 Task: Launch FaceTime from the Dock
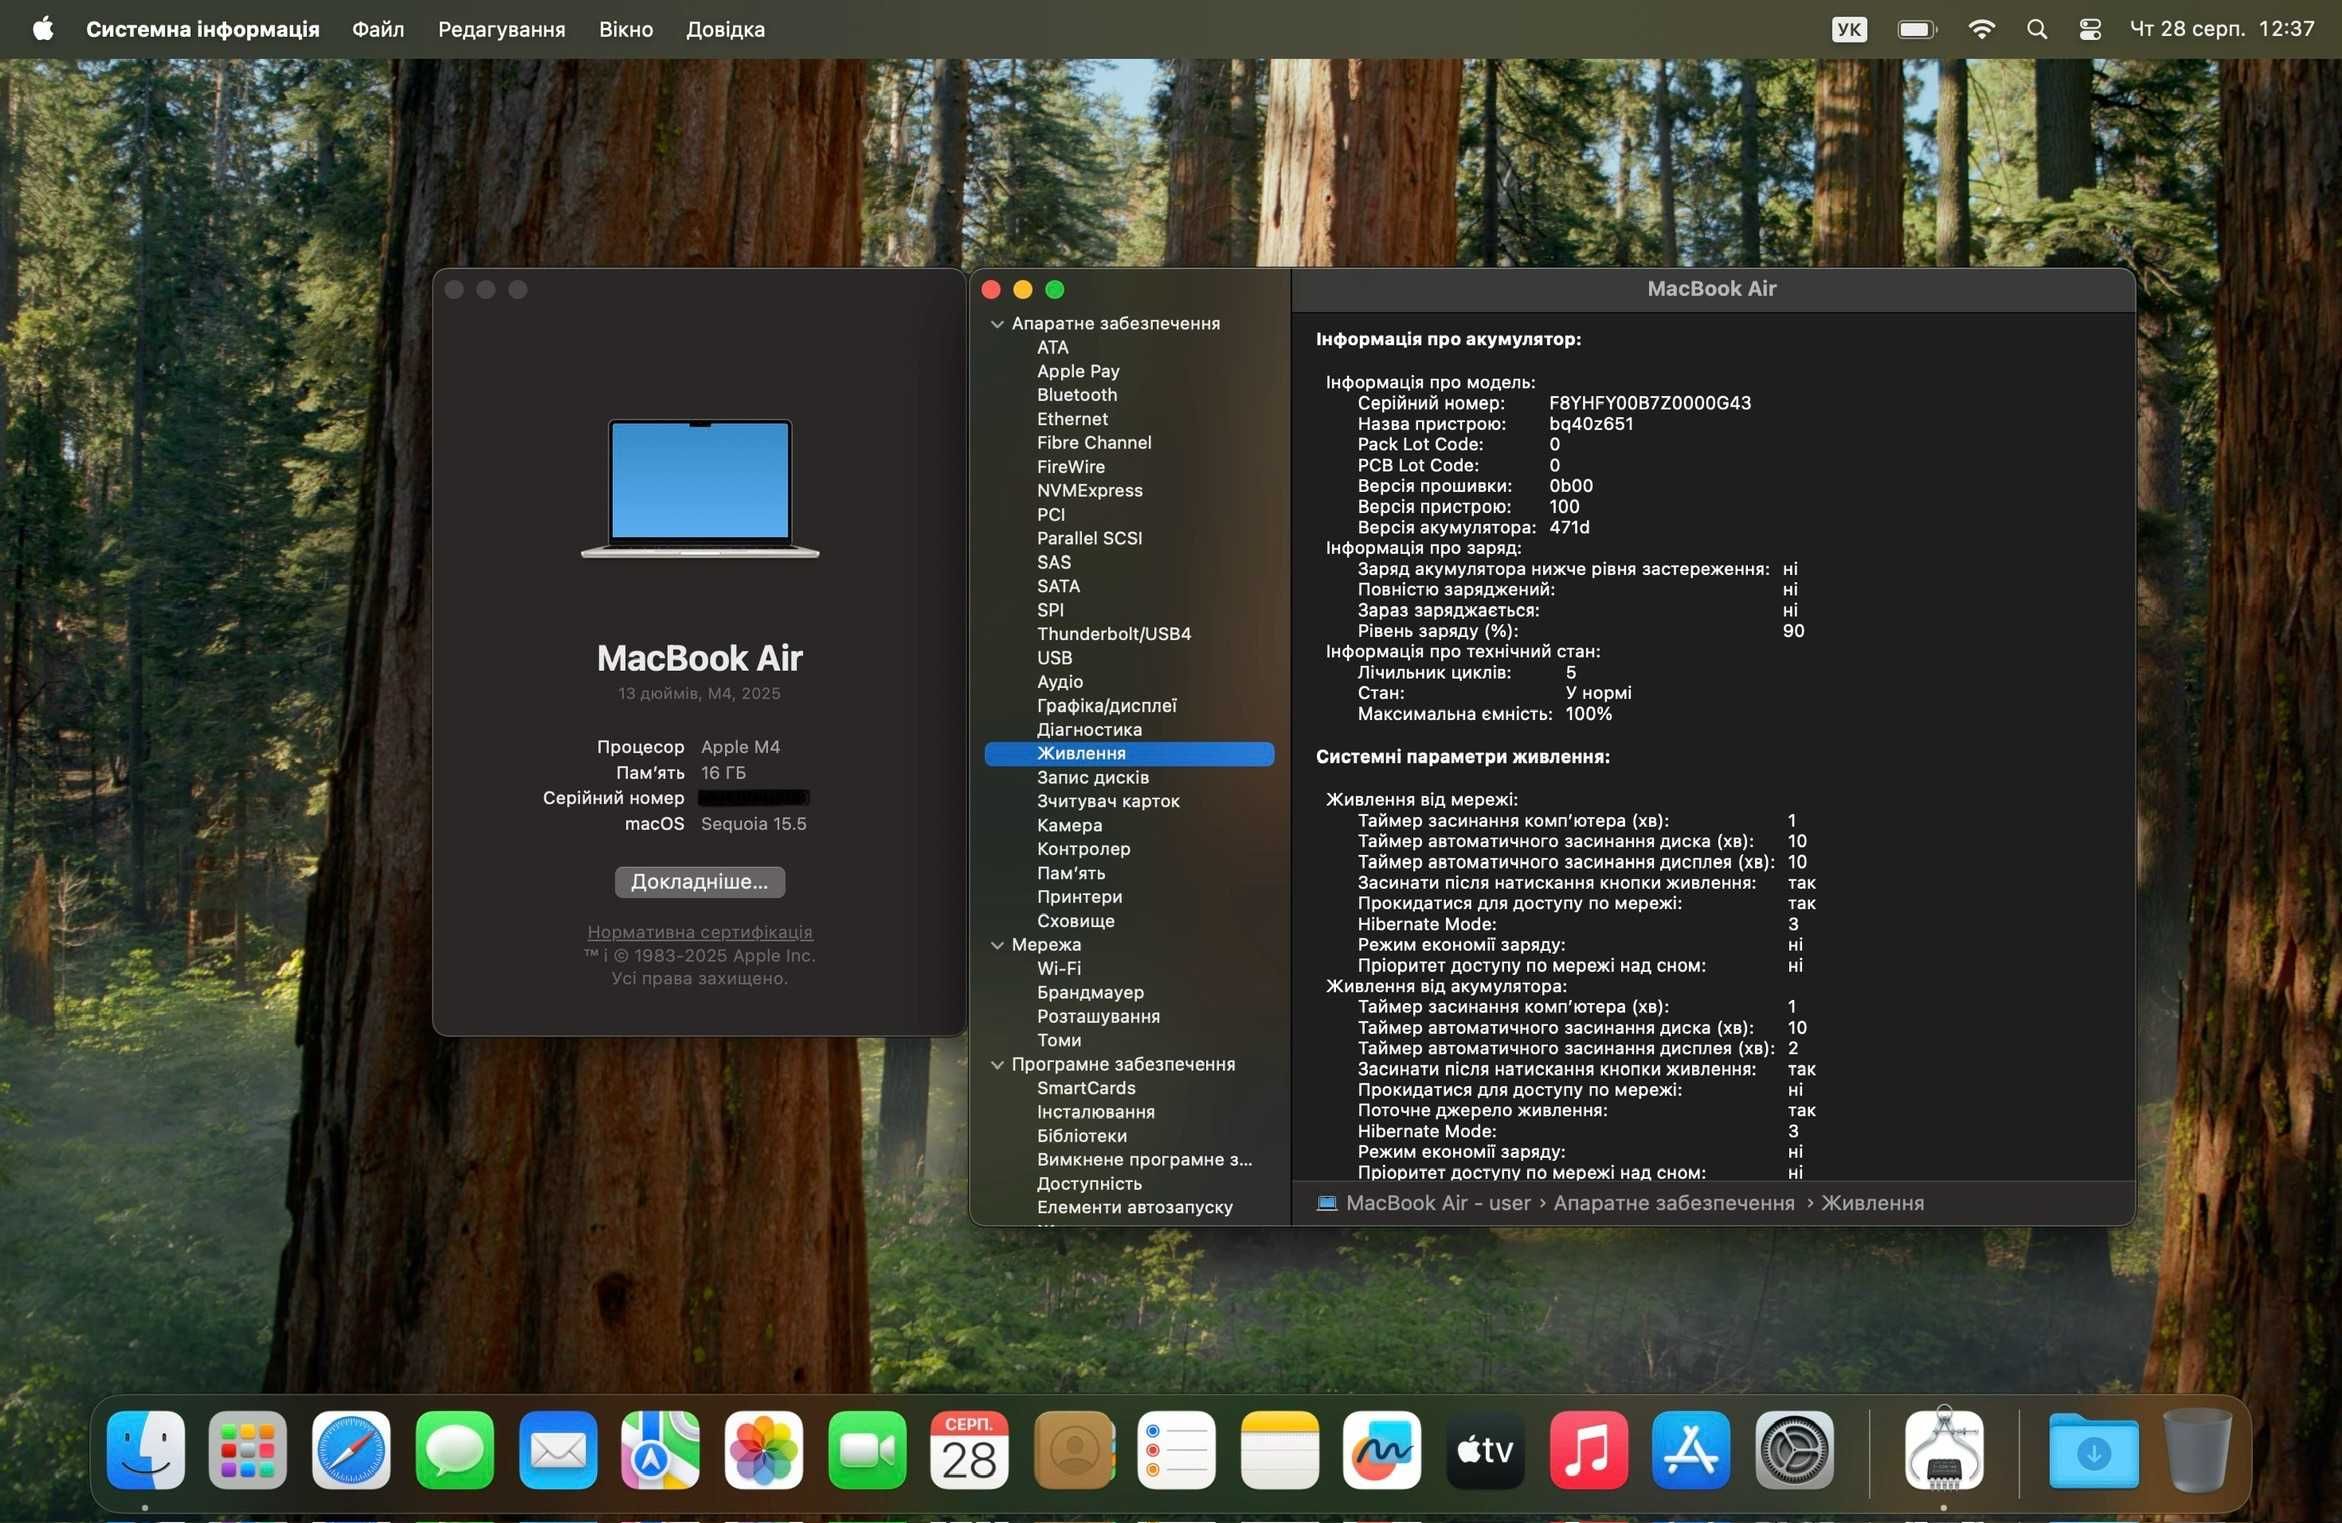pyautogui.click(x=867, y=1449)
